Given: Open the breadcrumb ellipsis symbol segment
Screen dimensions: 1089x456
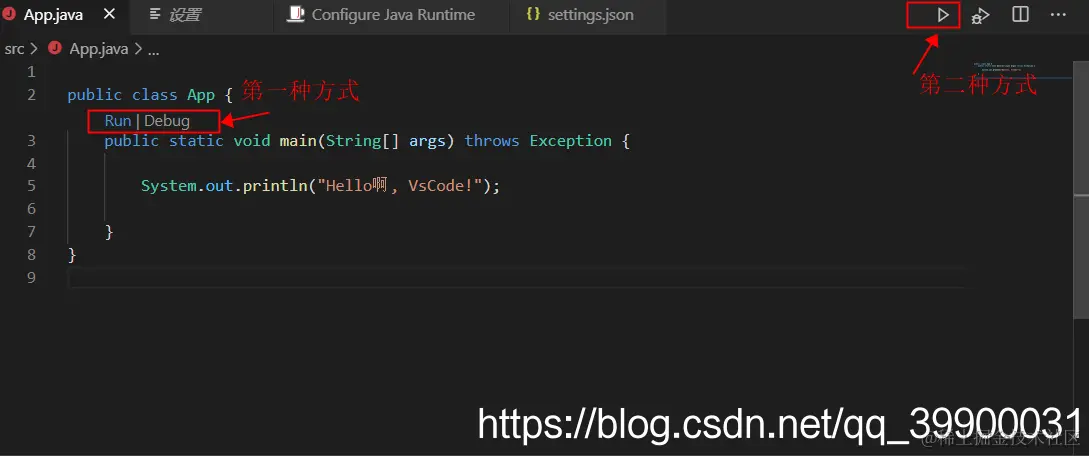Looking at the screenshot, I should (x=153, y=50).
